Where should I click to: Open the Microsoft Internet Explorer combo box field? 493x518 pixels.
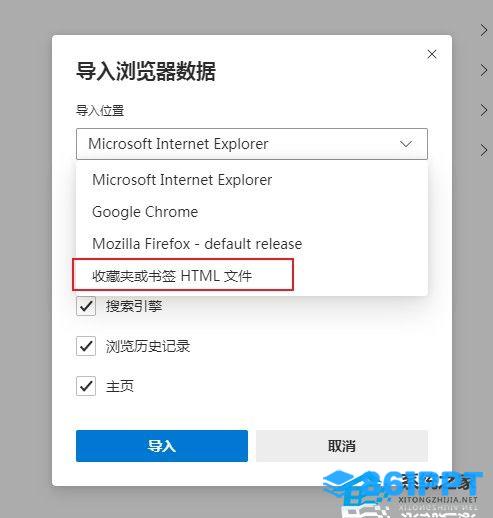[252, 144]
